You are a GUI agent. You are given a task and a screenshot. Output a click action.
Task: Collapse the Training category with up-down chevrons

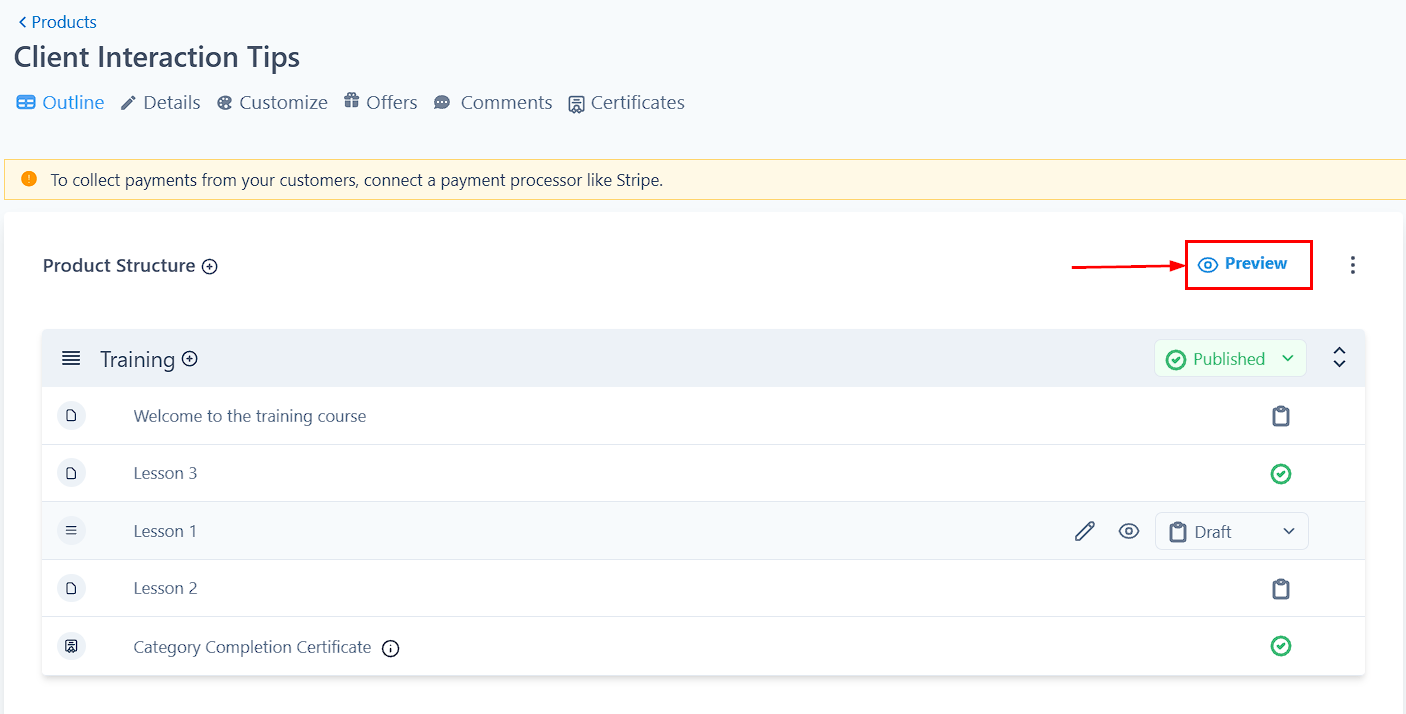click(1339, 358)
